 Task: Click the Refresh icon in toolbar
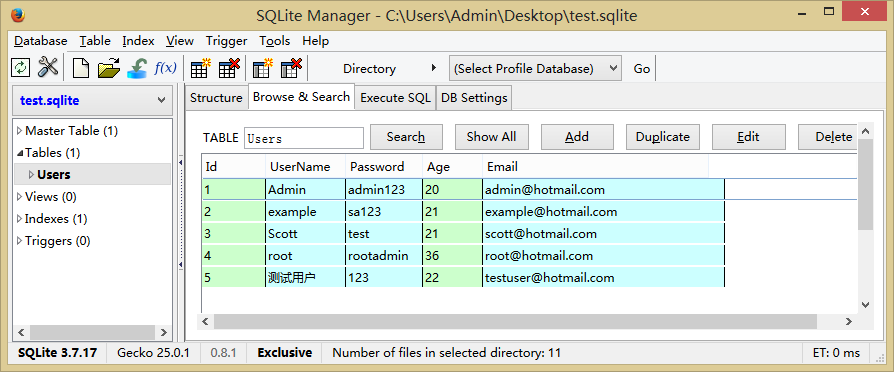pos(21,68)
